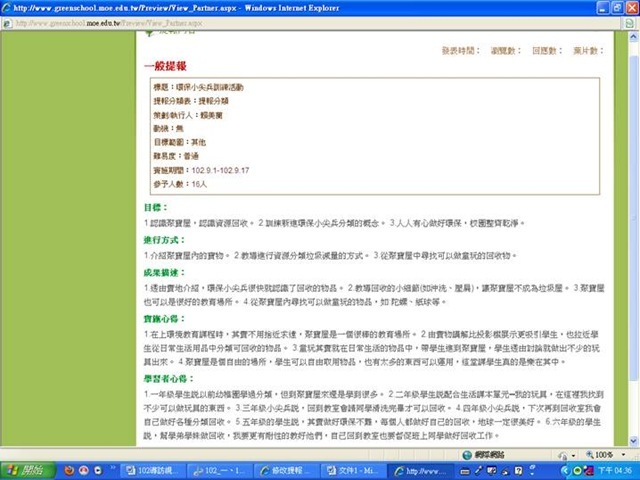Click the 參予人數:16人 row
This screenshot has width=640, height=480.
click(180, 184)
